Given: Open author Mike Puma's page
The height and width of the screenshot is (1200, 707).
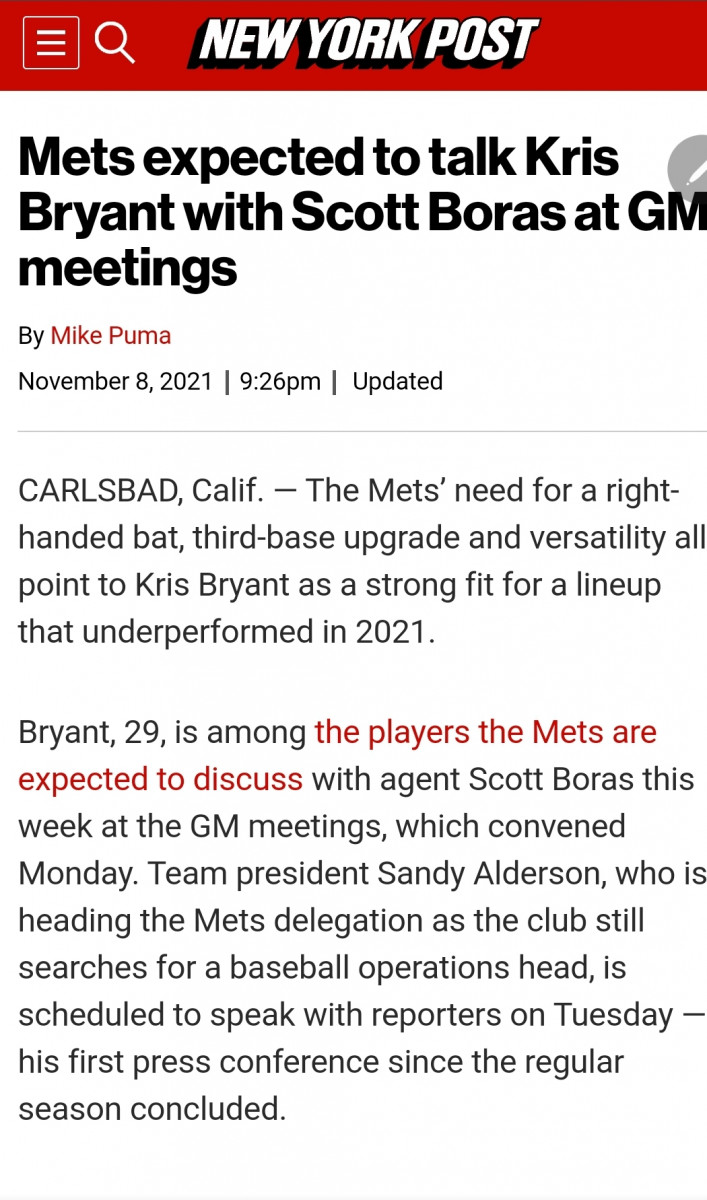Looking at the screenshot, I should 111,336.
